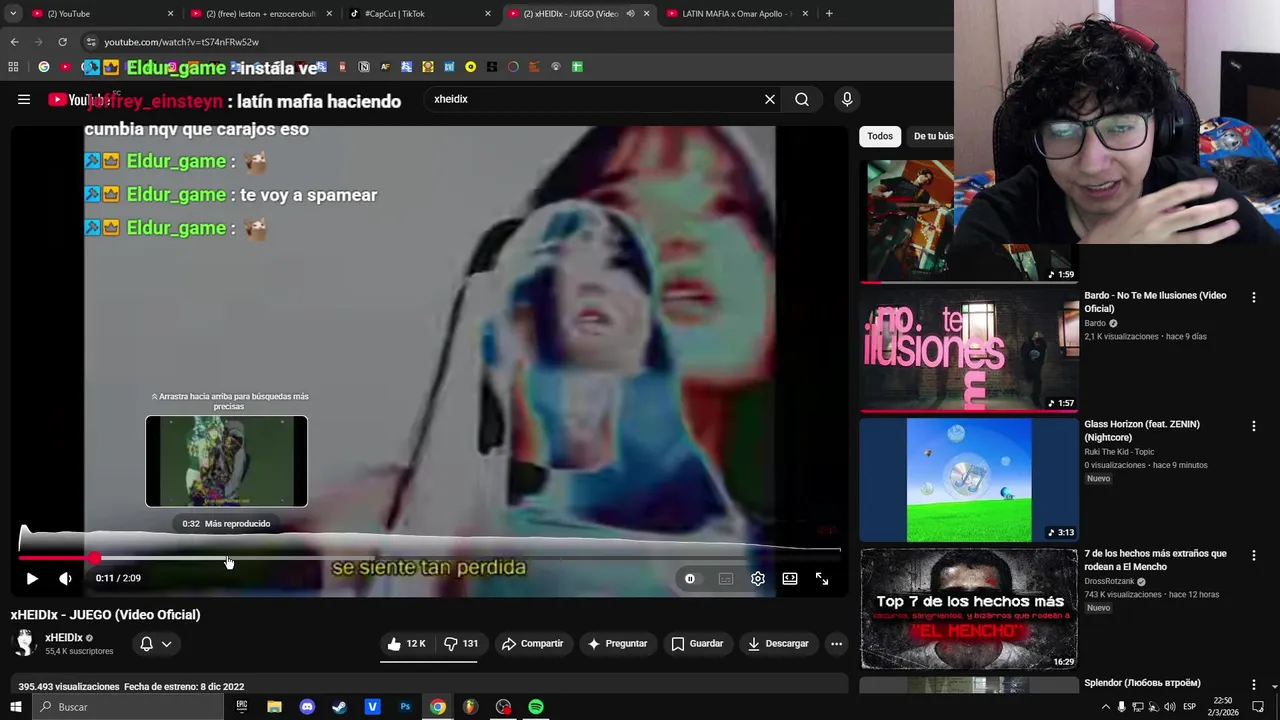
Task: Open the El Mencho Top 7 thumbnail
Action: click(969, 609)
